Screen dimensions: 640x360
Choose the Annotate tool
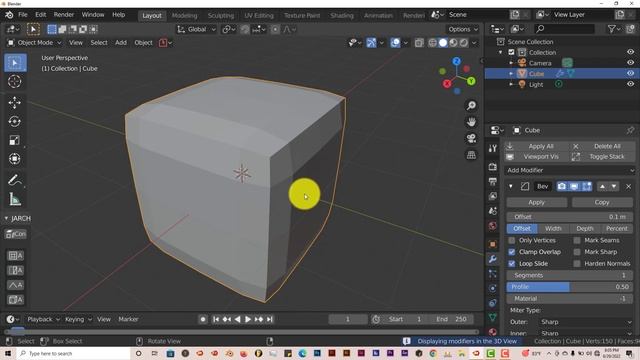click(15, 180)
